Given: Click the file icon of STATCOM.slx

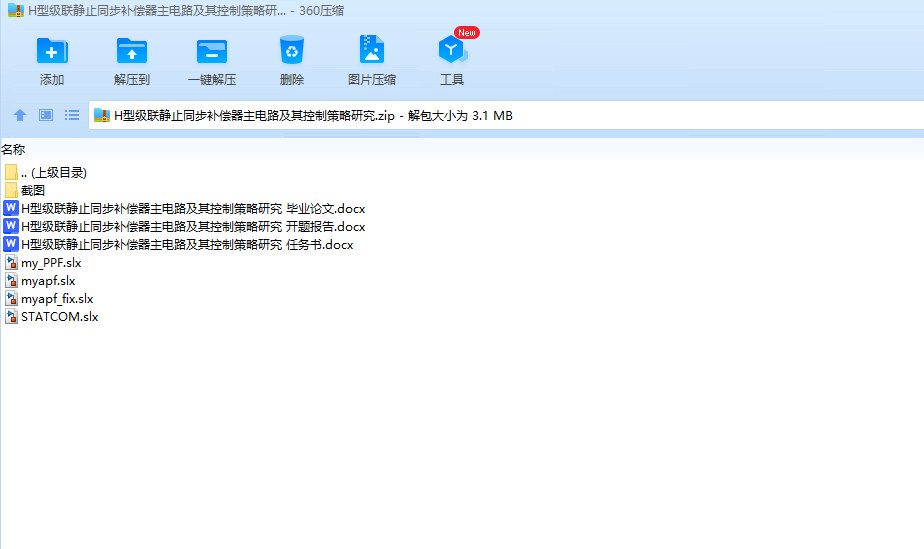Looking at the screenshot, I should tap(11, 316).
